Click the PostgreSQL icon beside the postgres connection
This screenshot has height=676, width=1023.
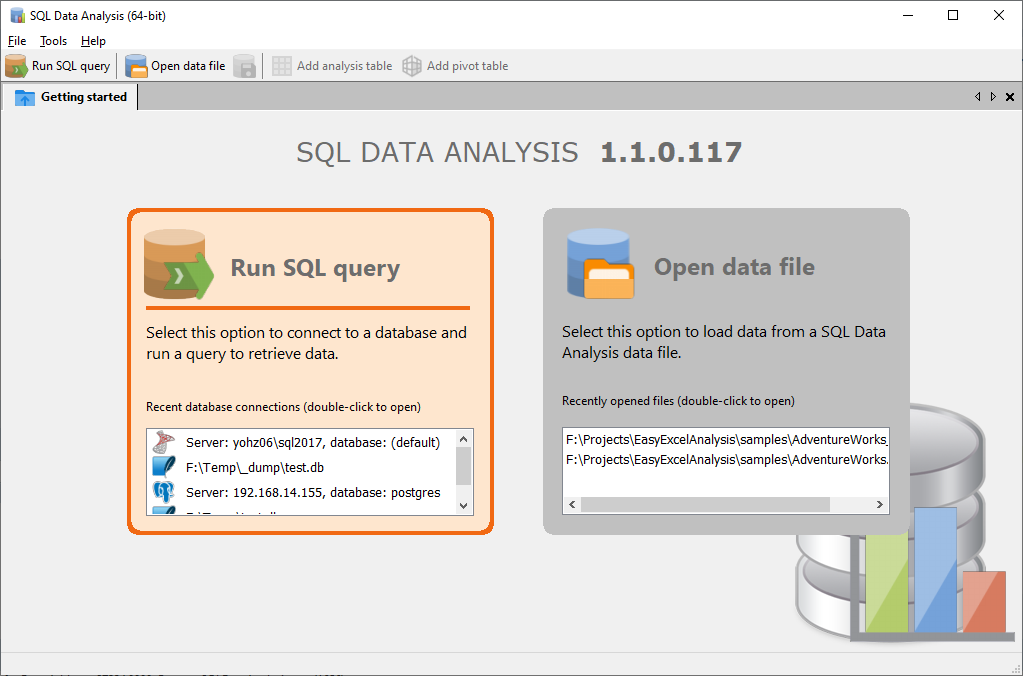pyautogui.click(x=166, y=491)
